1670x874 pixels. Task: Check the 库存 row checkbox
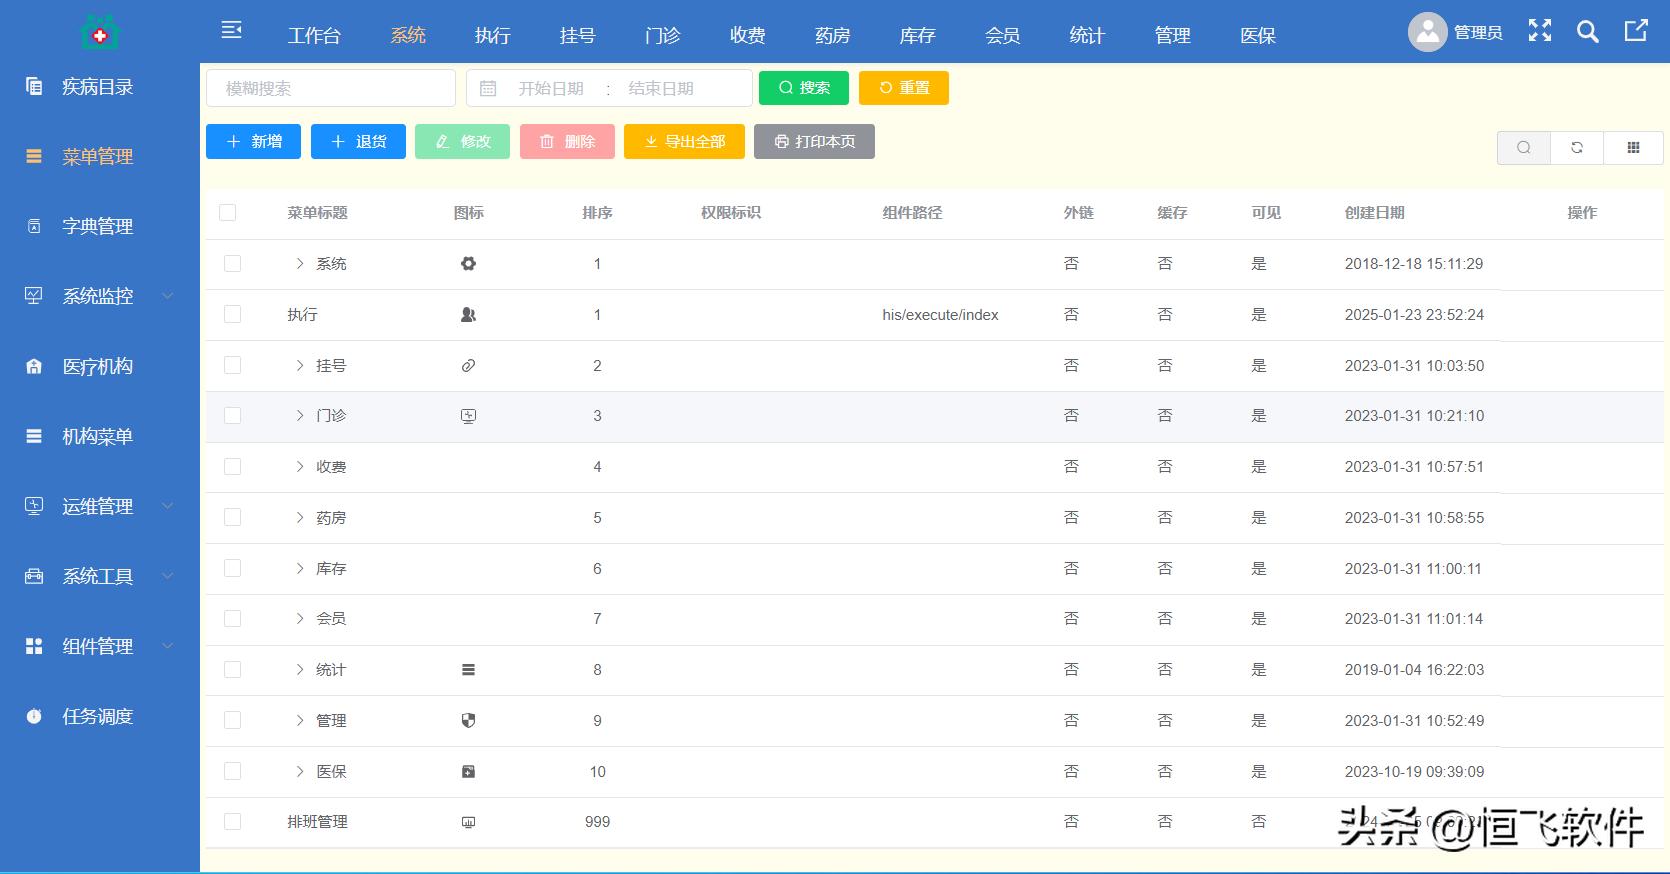tap(233, 568)
